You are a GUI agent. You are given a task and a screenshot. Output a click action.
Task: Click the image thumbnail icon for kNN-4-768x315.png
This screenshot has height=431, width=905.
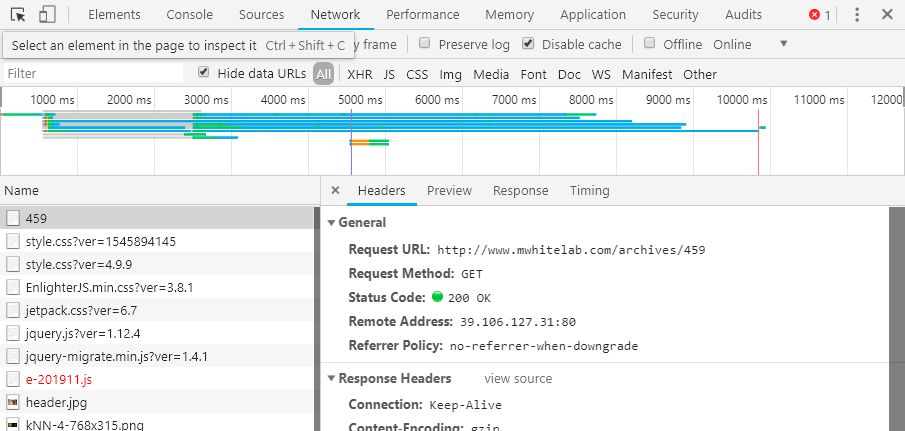tap(13, 425)
